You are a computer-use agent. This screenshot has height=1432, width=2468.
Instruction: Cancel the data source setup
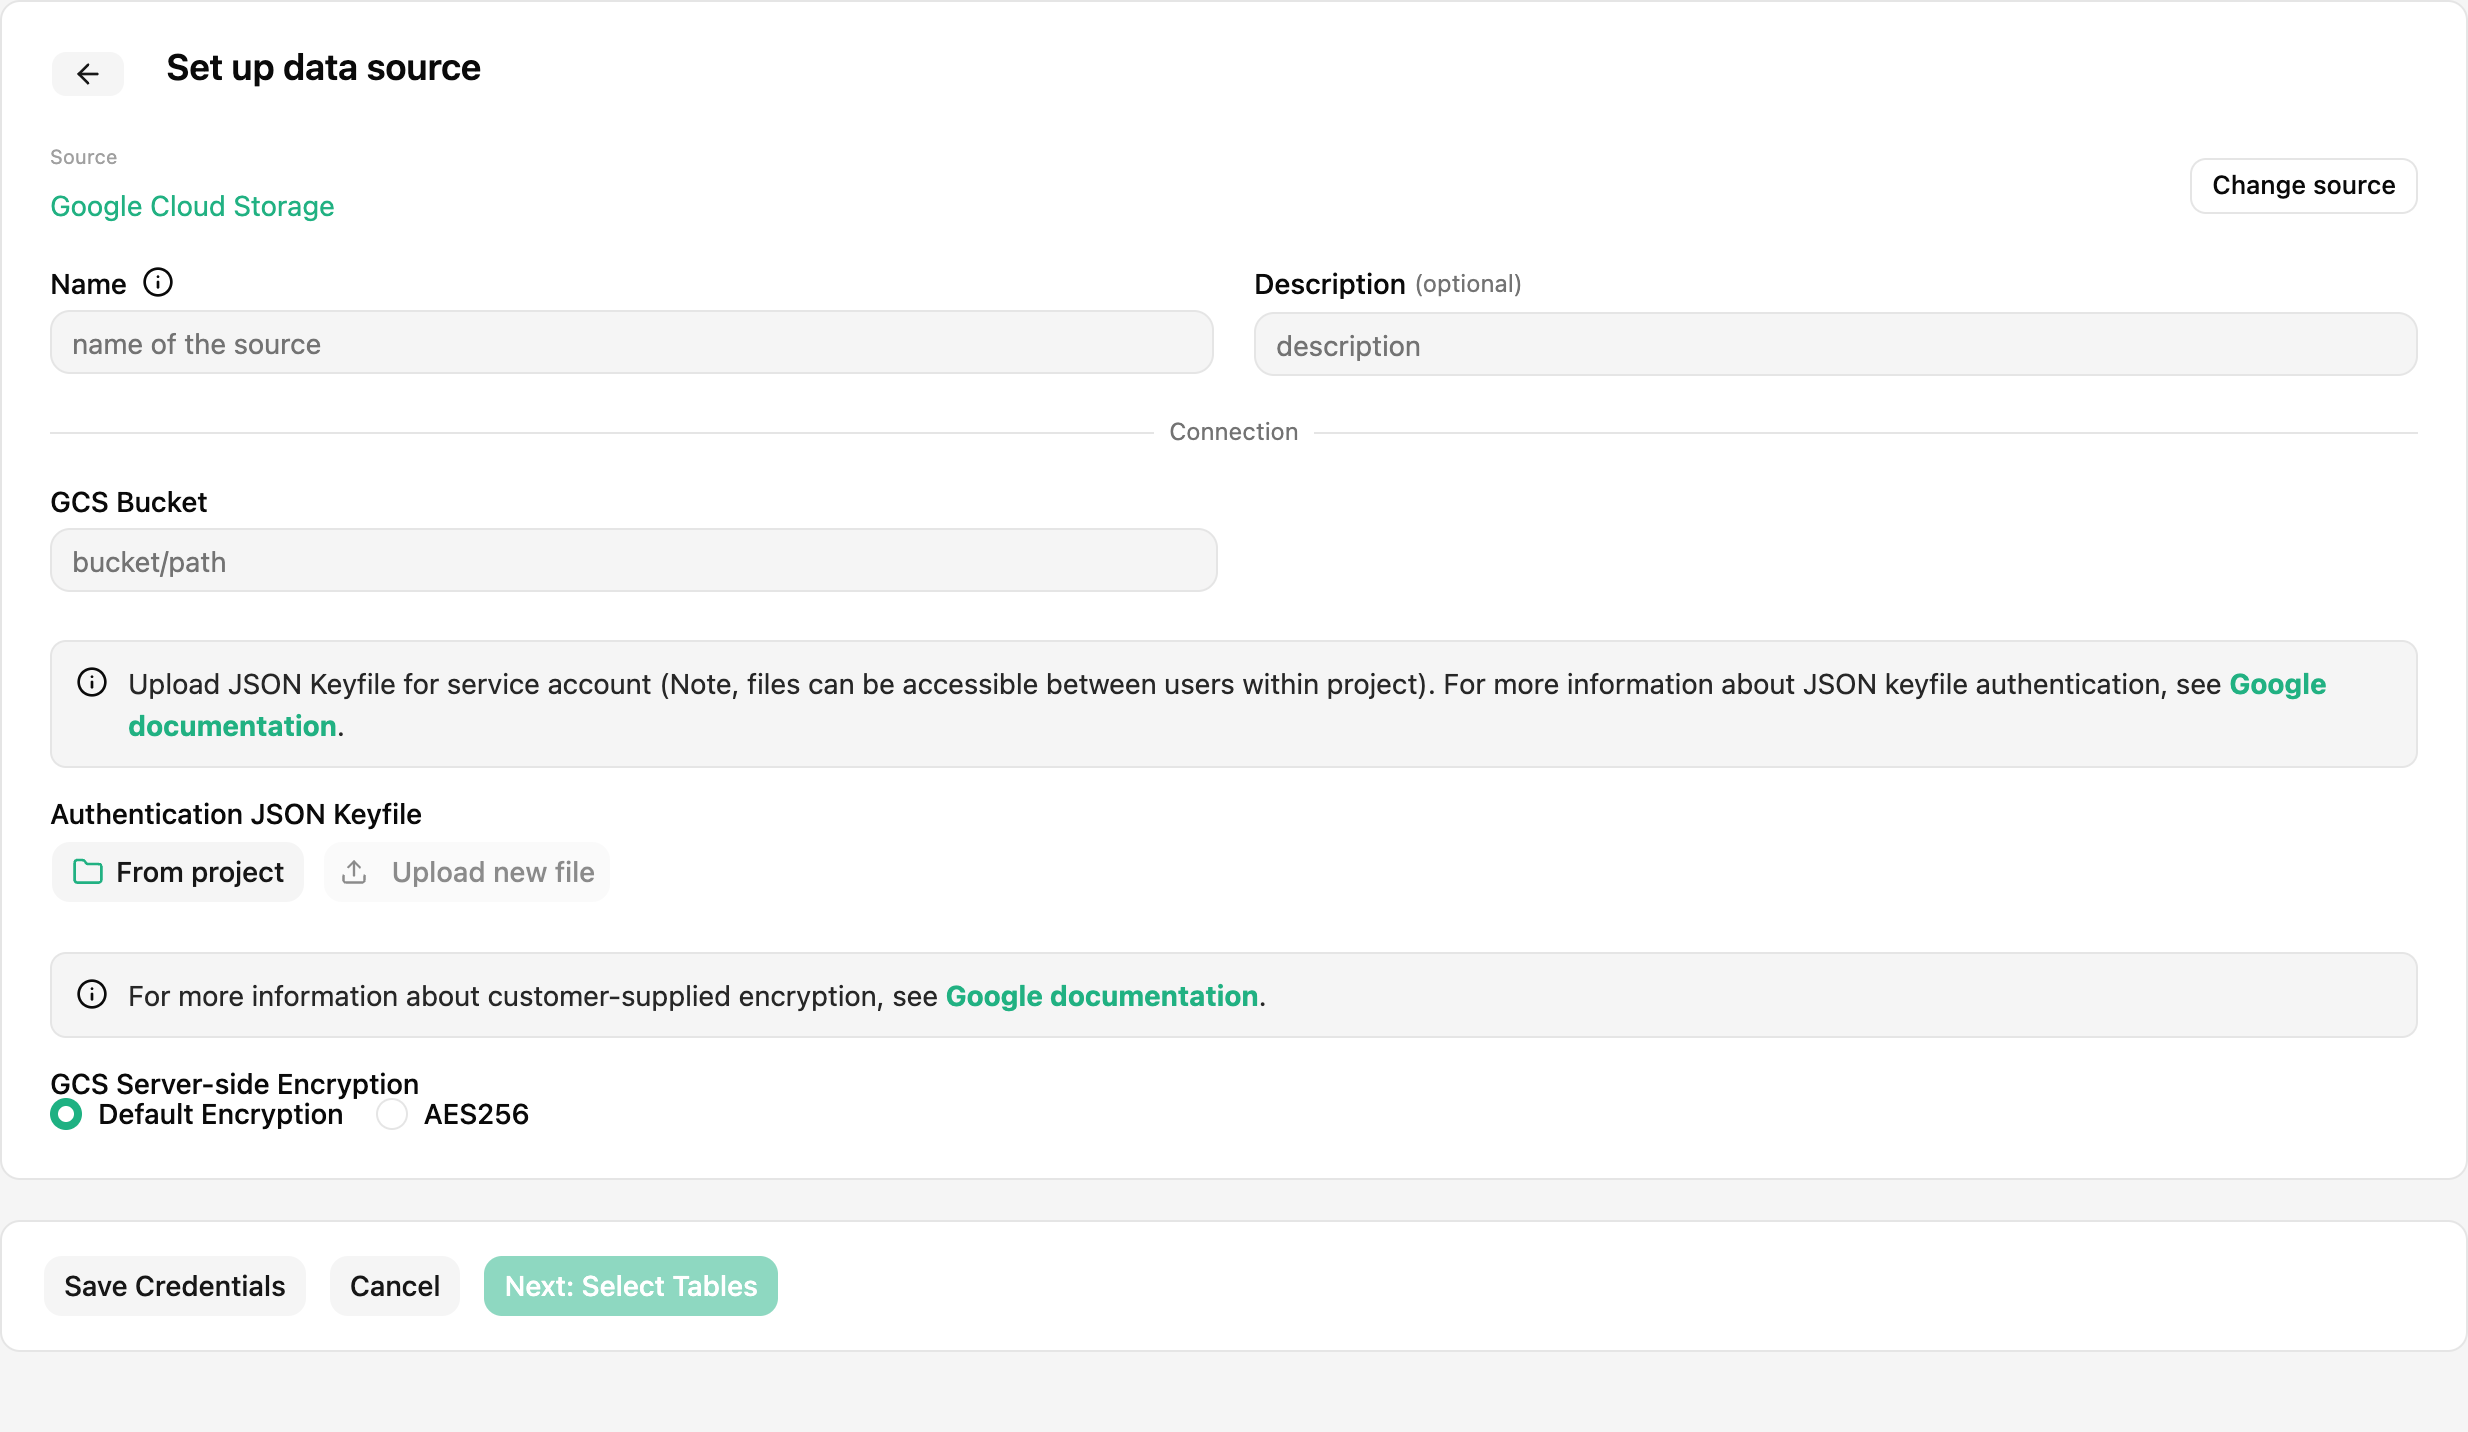(x=395, y=1286)
